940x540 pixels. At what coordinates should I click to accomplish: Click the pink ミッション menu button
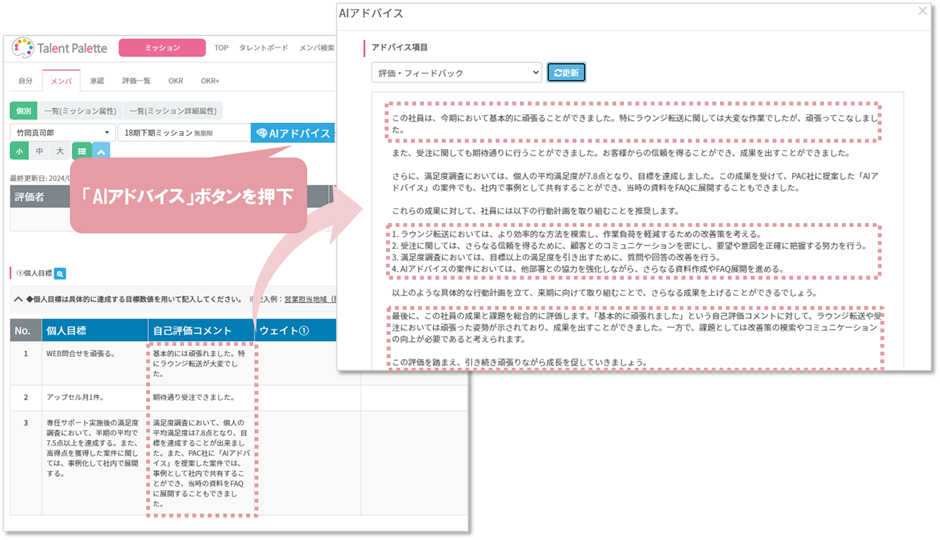(x=162, y=47)
